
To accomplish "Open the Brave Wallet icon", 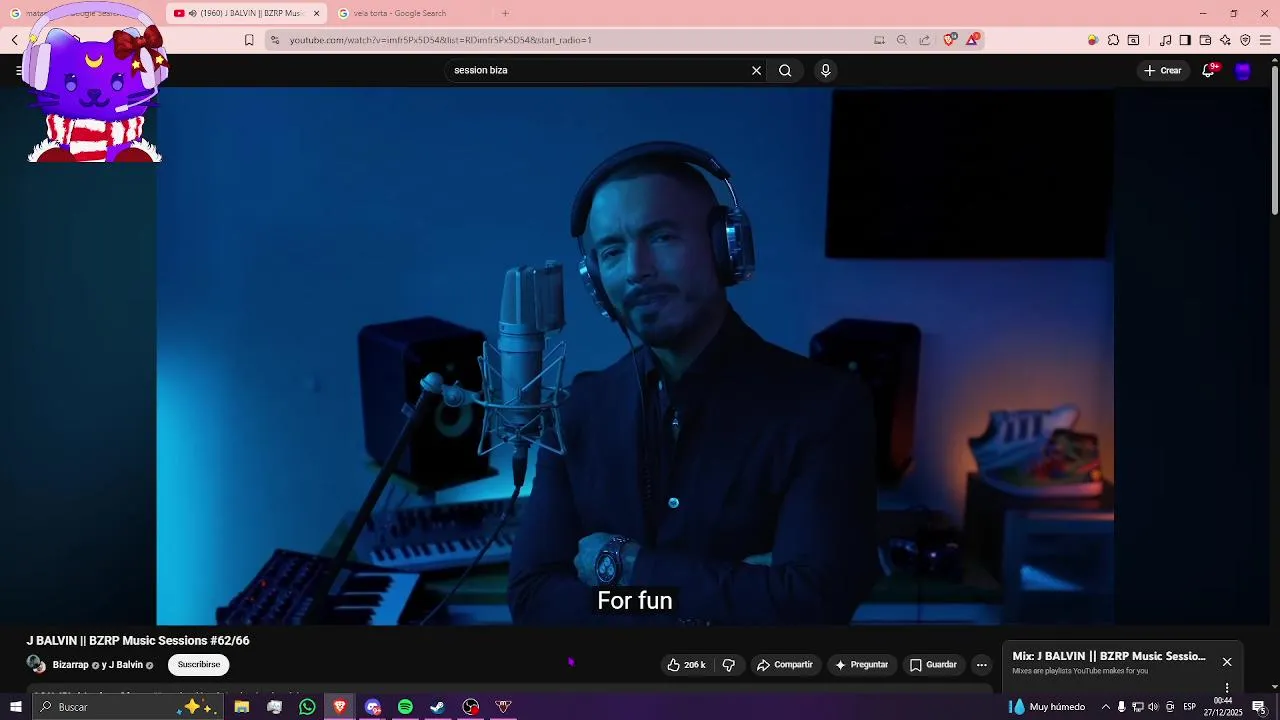I will (x=1205, y=40).
